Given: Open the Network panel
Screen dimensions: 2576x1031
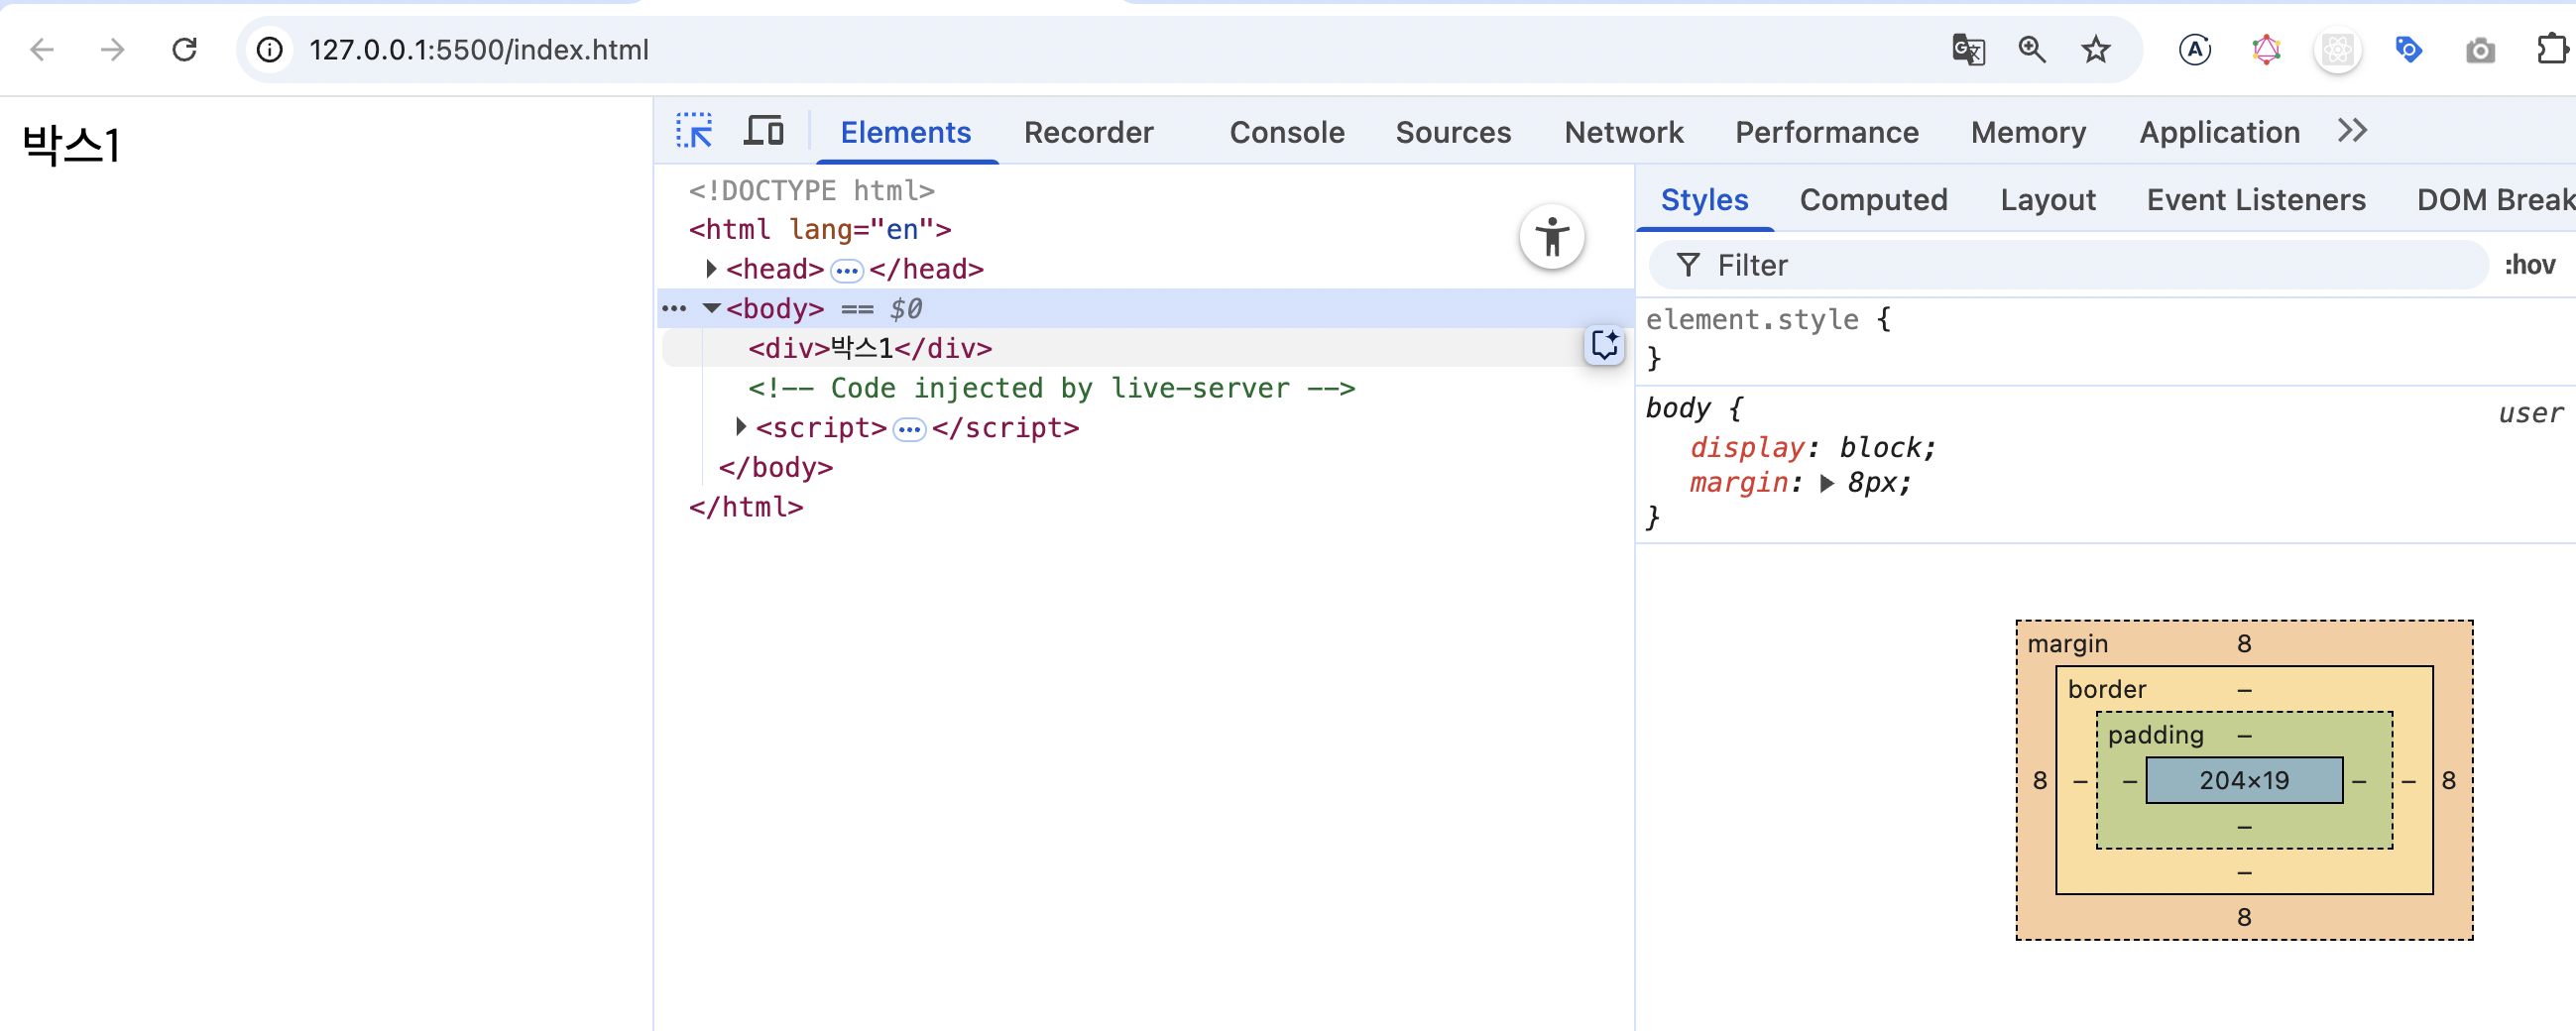Looking at the screenshot, I should [1624, 132].
